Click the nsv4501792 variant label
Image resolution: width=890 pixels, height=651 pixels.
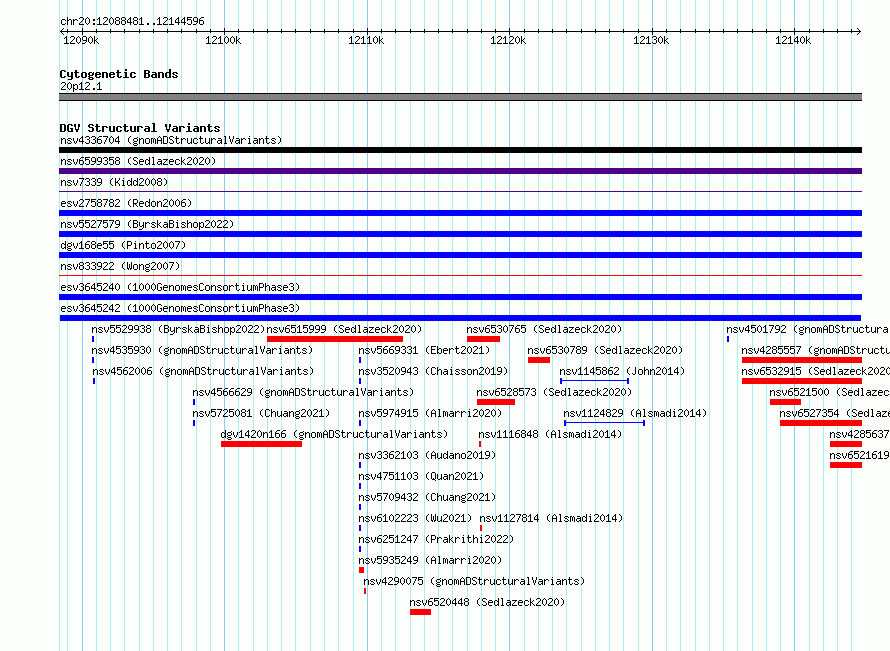pos(807,329)
